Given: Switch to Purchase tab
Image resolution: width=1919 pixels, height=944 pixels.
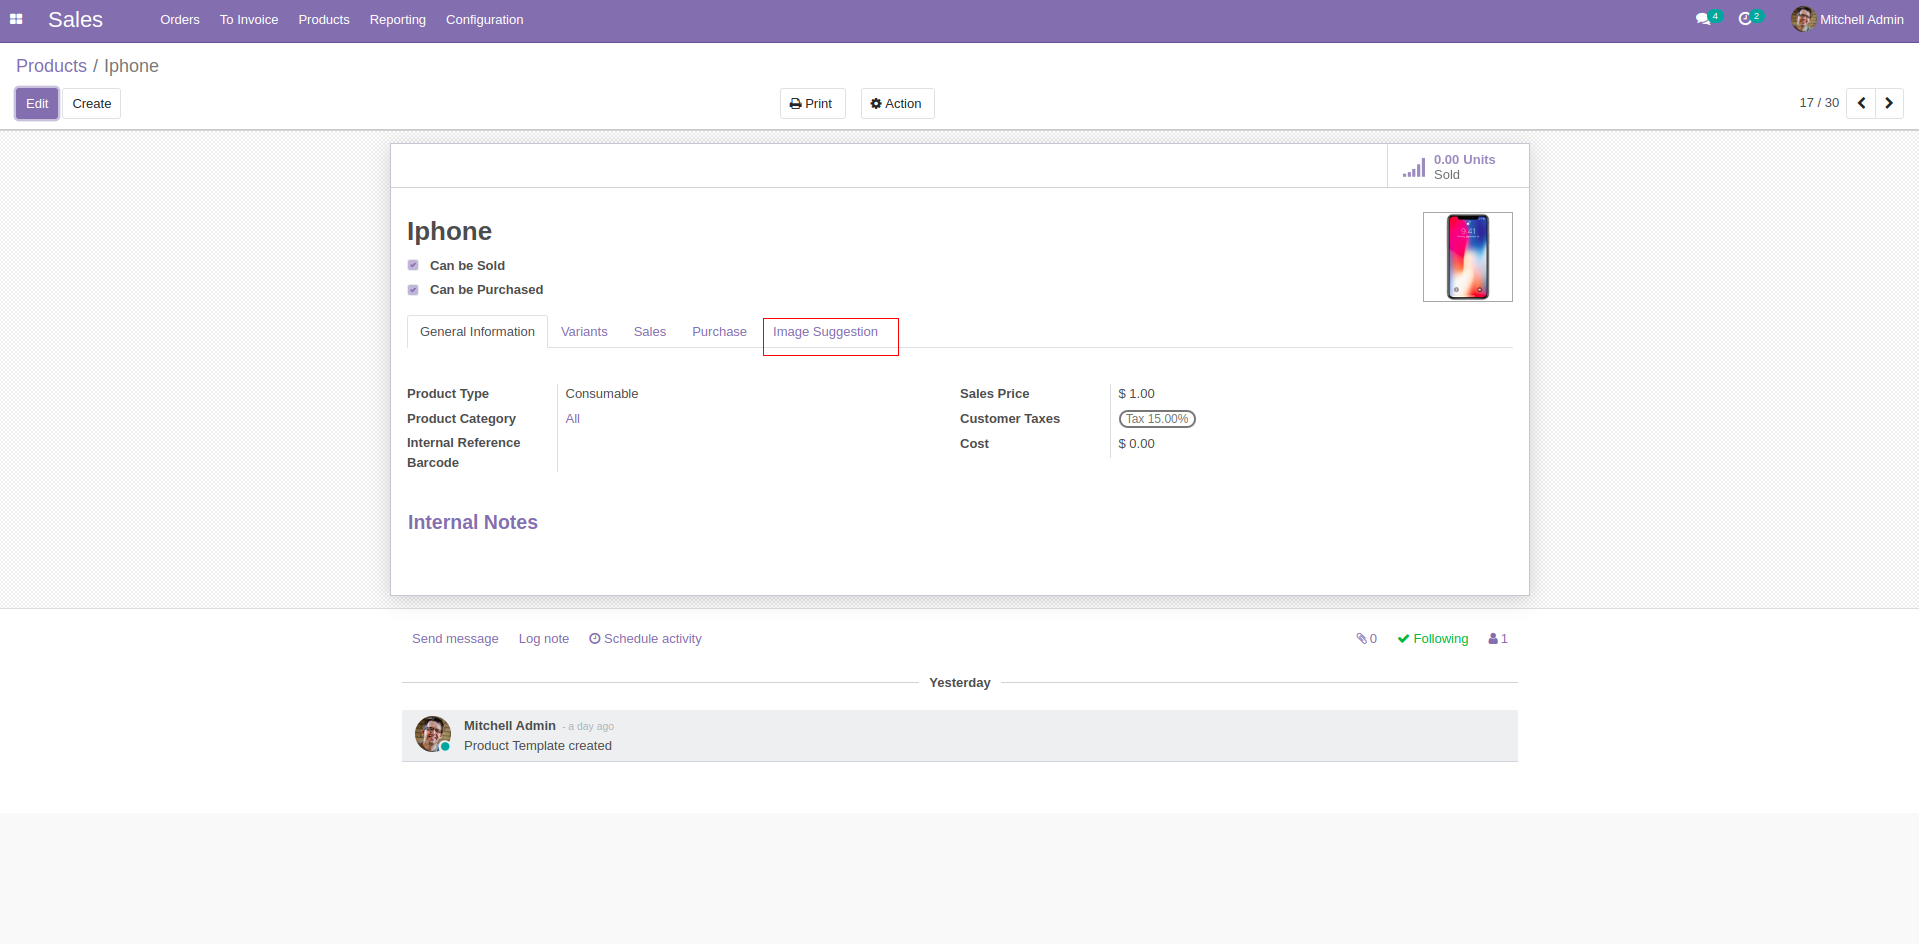Looking at the screenshot, I should [719, 332].
